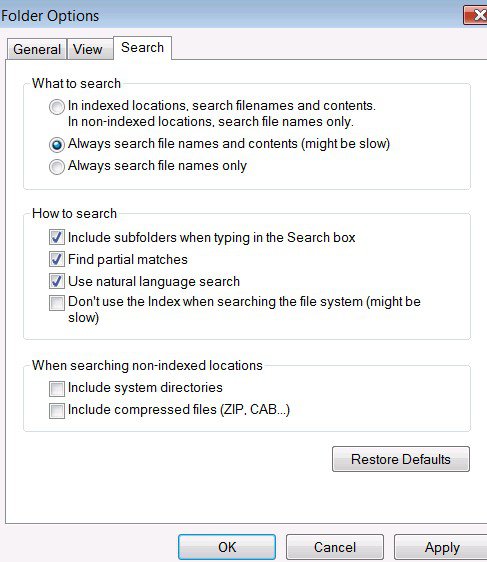This screenshot has height=562, width=487.
Task: Enable Include compressed files (ZIP, CAB...)
Action: [57, 411]
